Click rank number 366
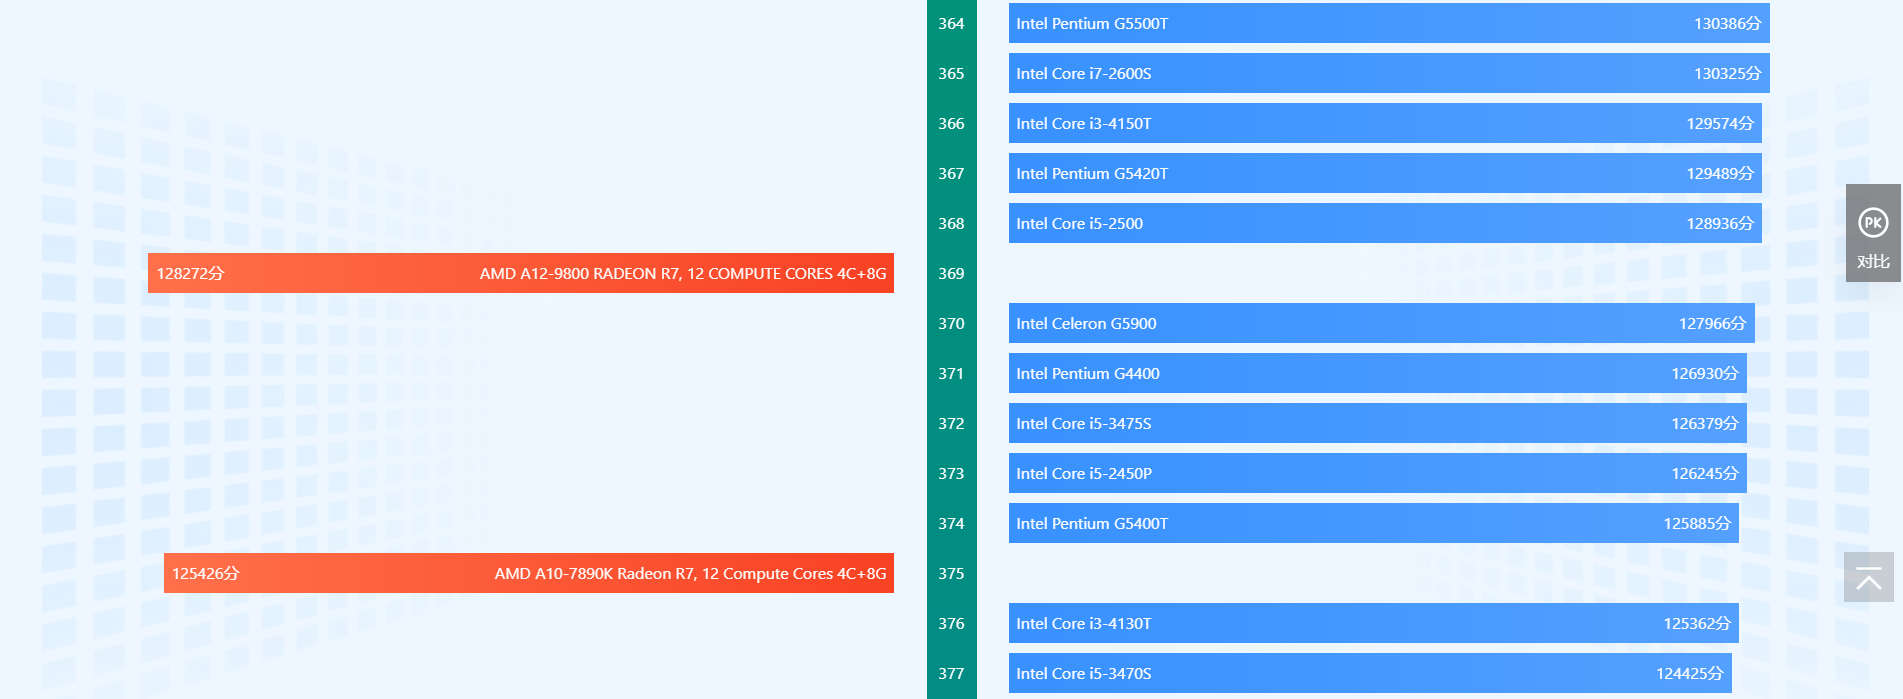Screen dimensions: 1903x699 pos(951,123)
